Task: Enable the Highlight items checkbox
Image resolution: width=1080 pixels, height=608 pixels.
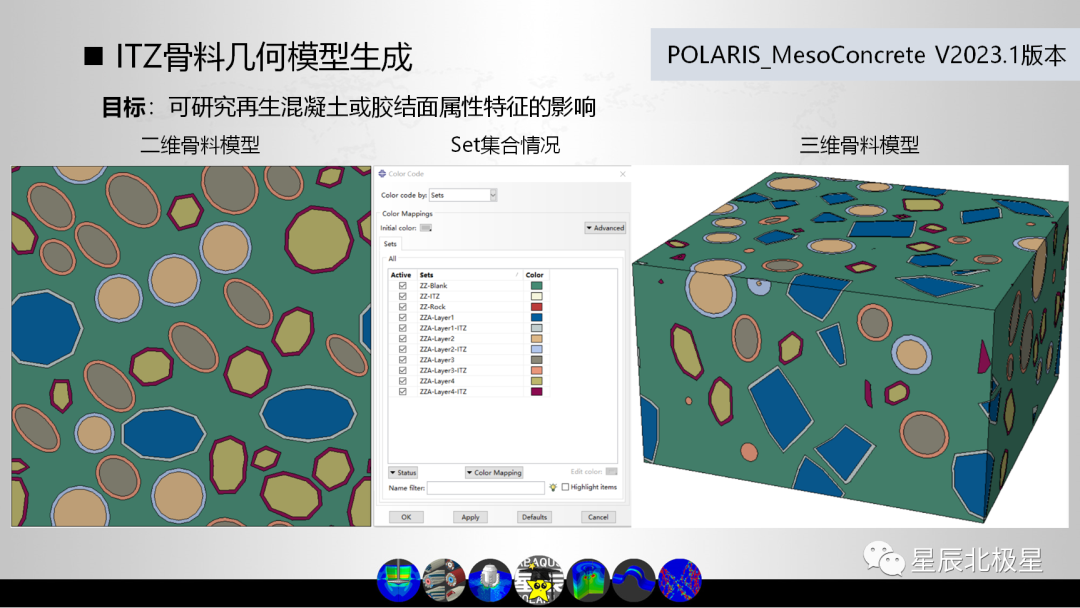Action: point(563,487)
